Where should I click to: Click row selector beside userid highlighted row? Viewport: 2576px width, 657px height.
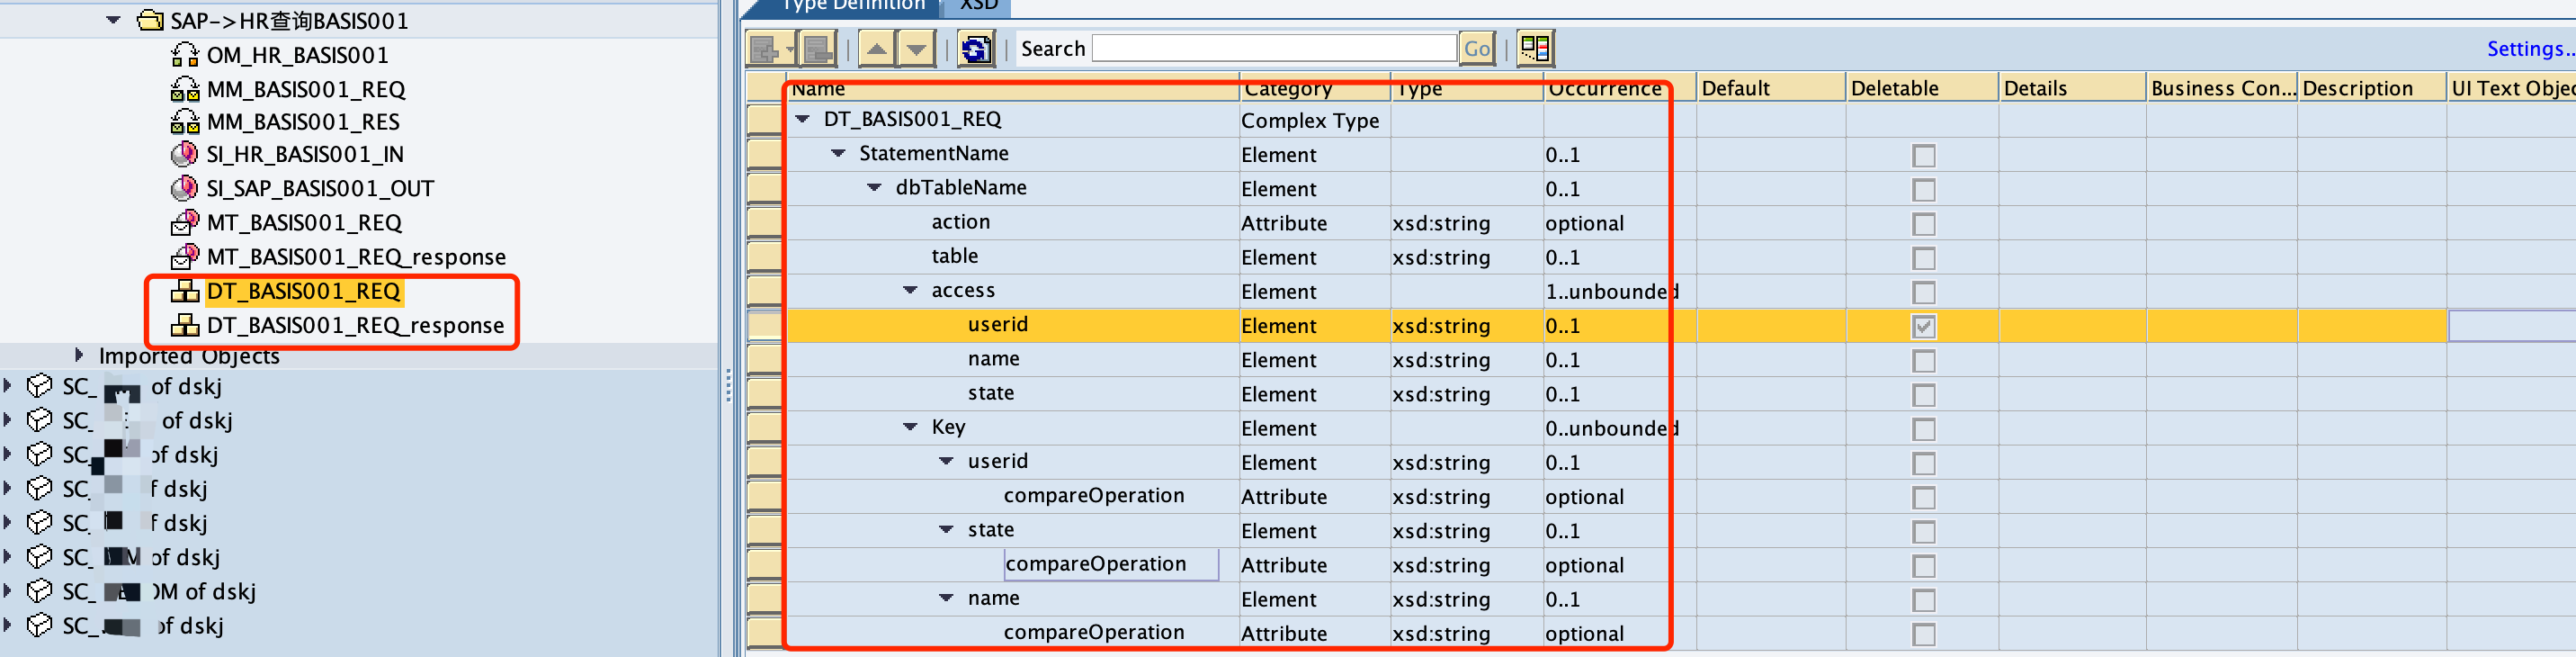[765, 325]
